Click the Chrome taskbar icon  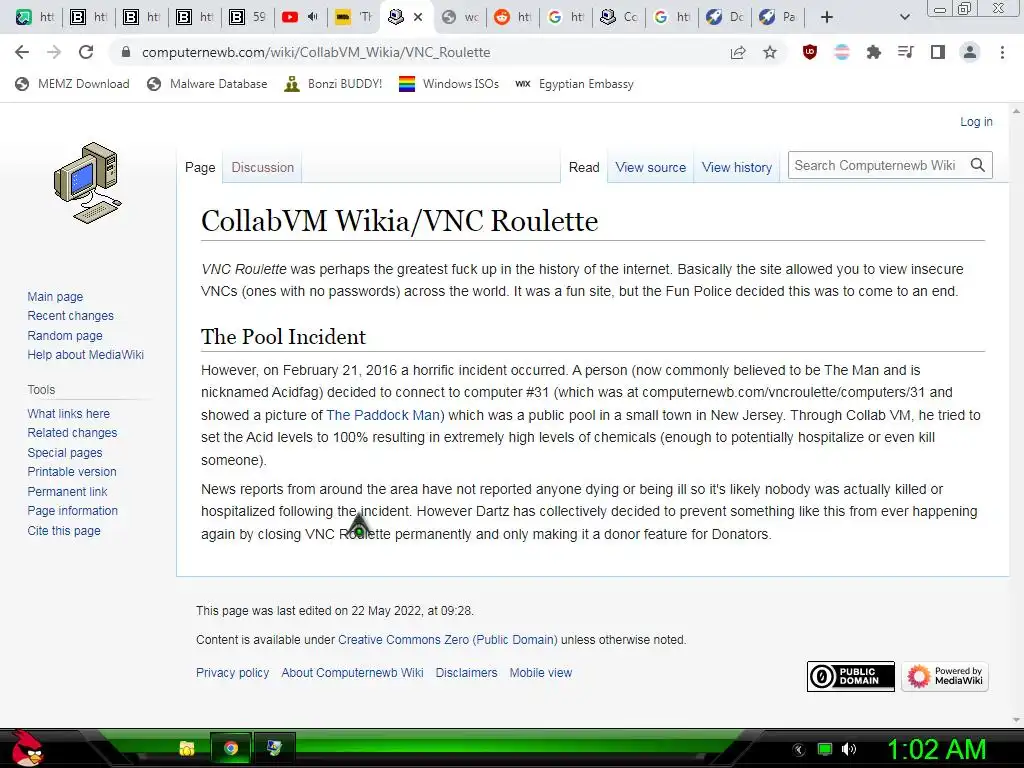pos(231,748)
